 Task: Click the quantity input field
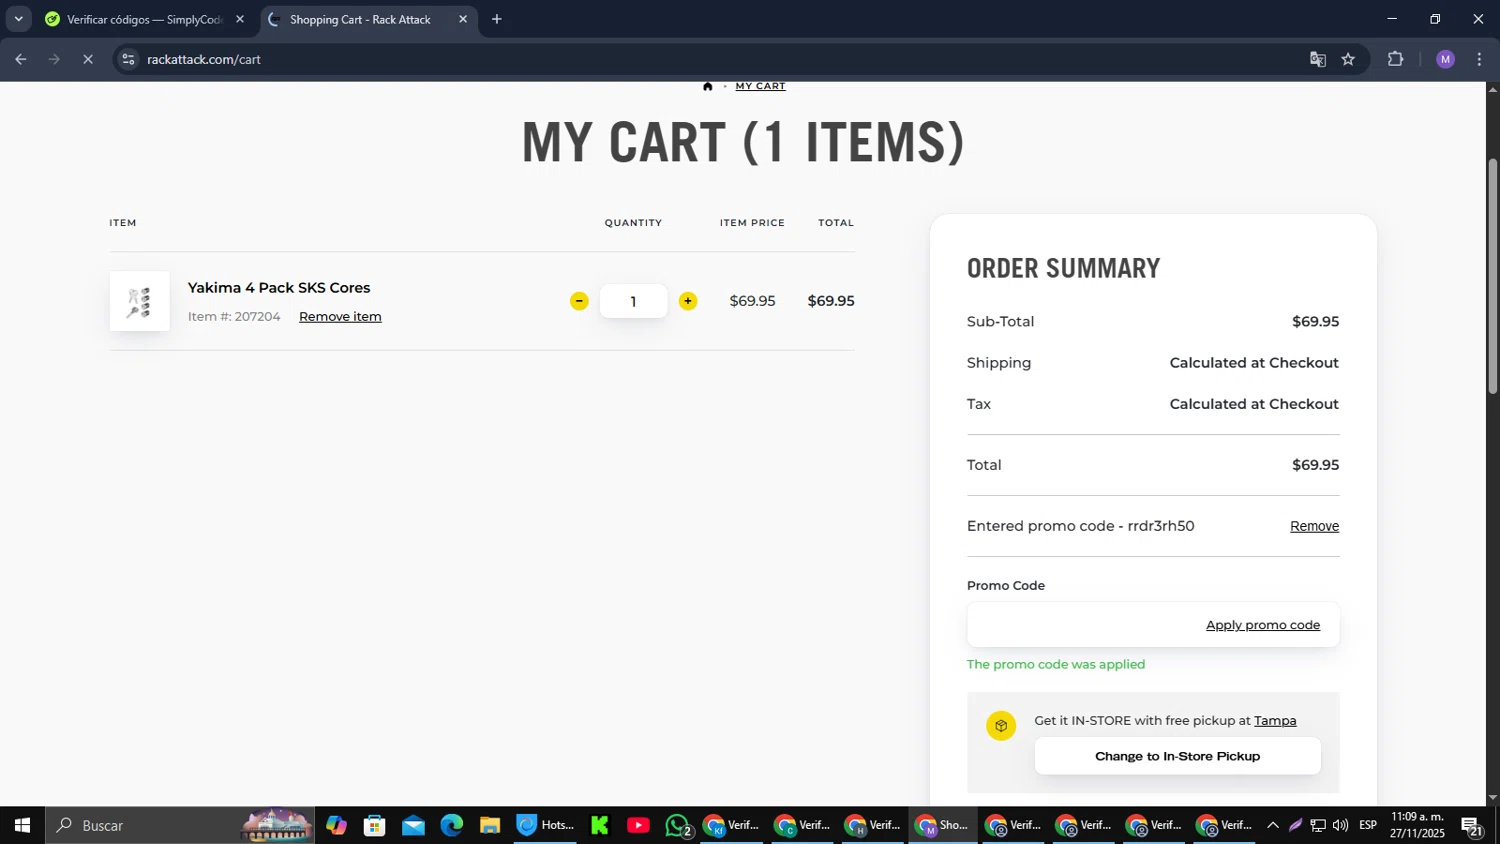tap(633, 301)
